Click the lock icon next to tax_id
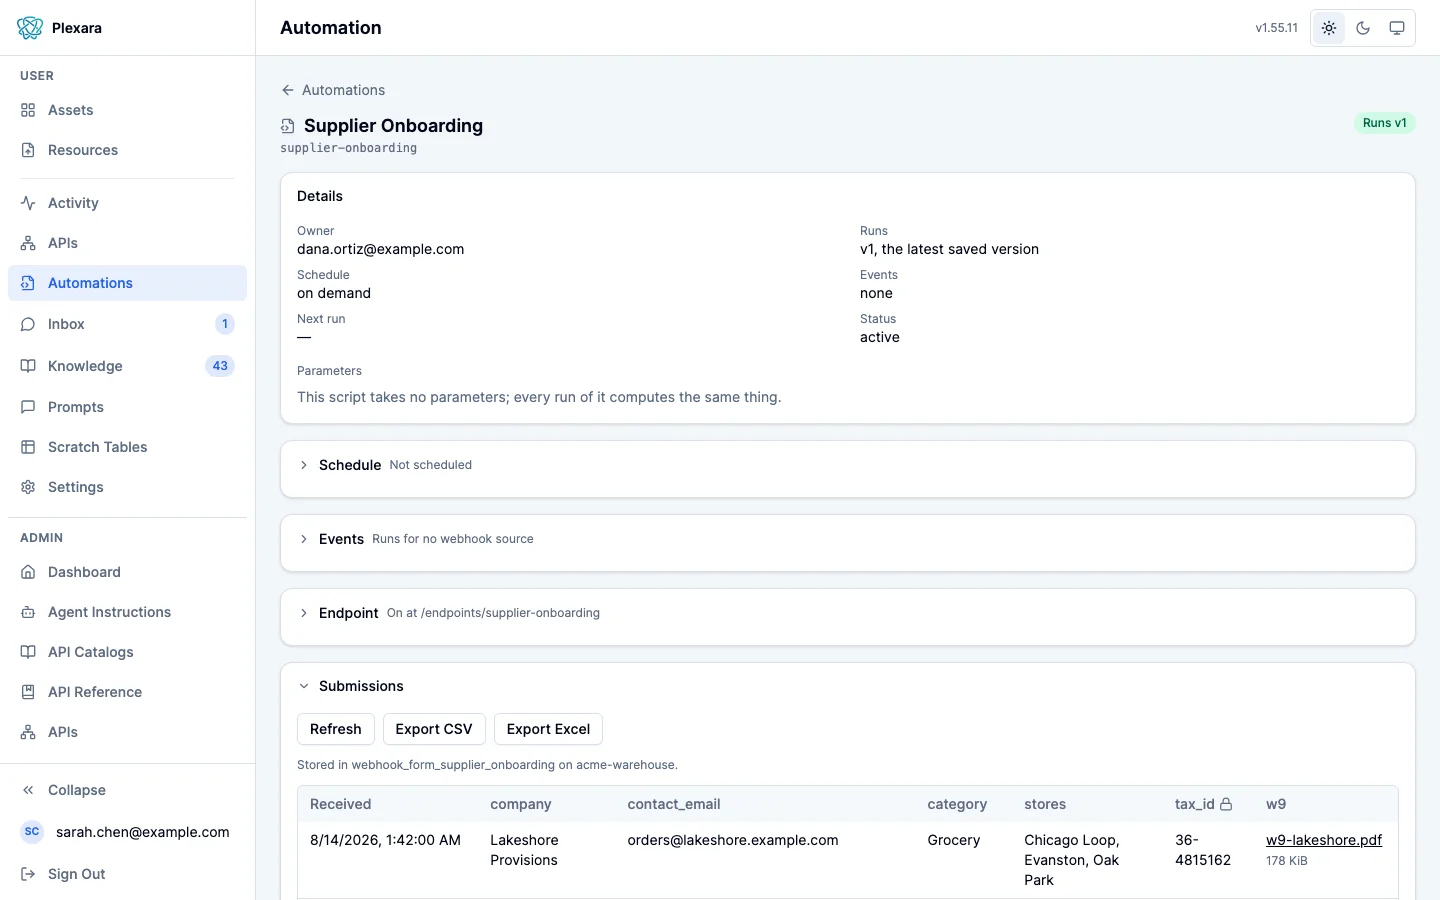This screenshot has width=1440, height=900. (1226, 804)
